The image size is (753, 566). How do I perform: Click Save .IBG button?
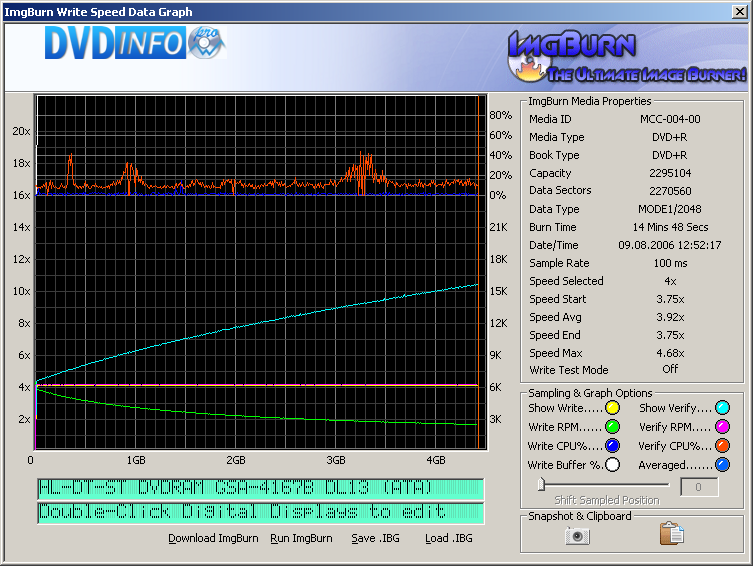376,539
